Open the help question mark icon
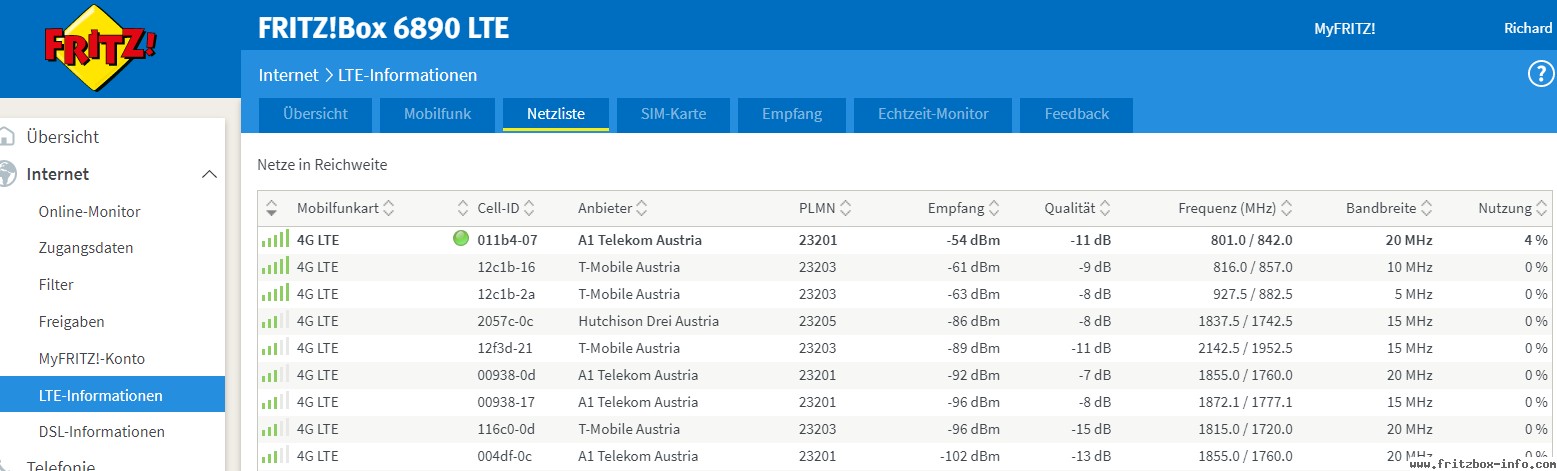The height and width of the screenshot is (471, 1557). [1540, 74]
